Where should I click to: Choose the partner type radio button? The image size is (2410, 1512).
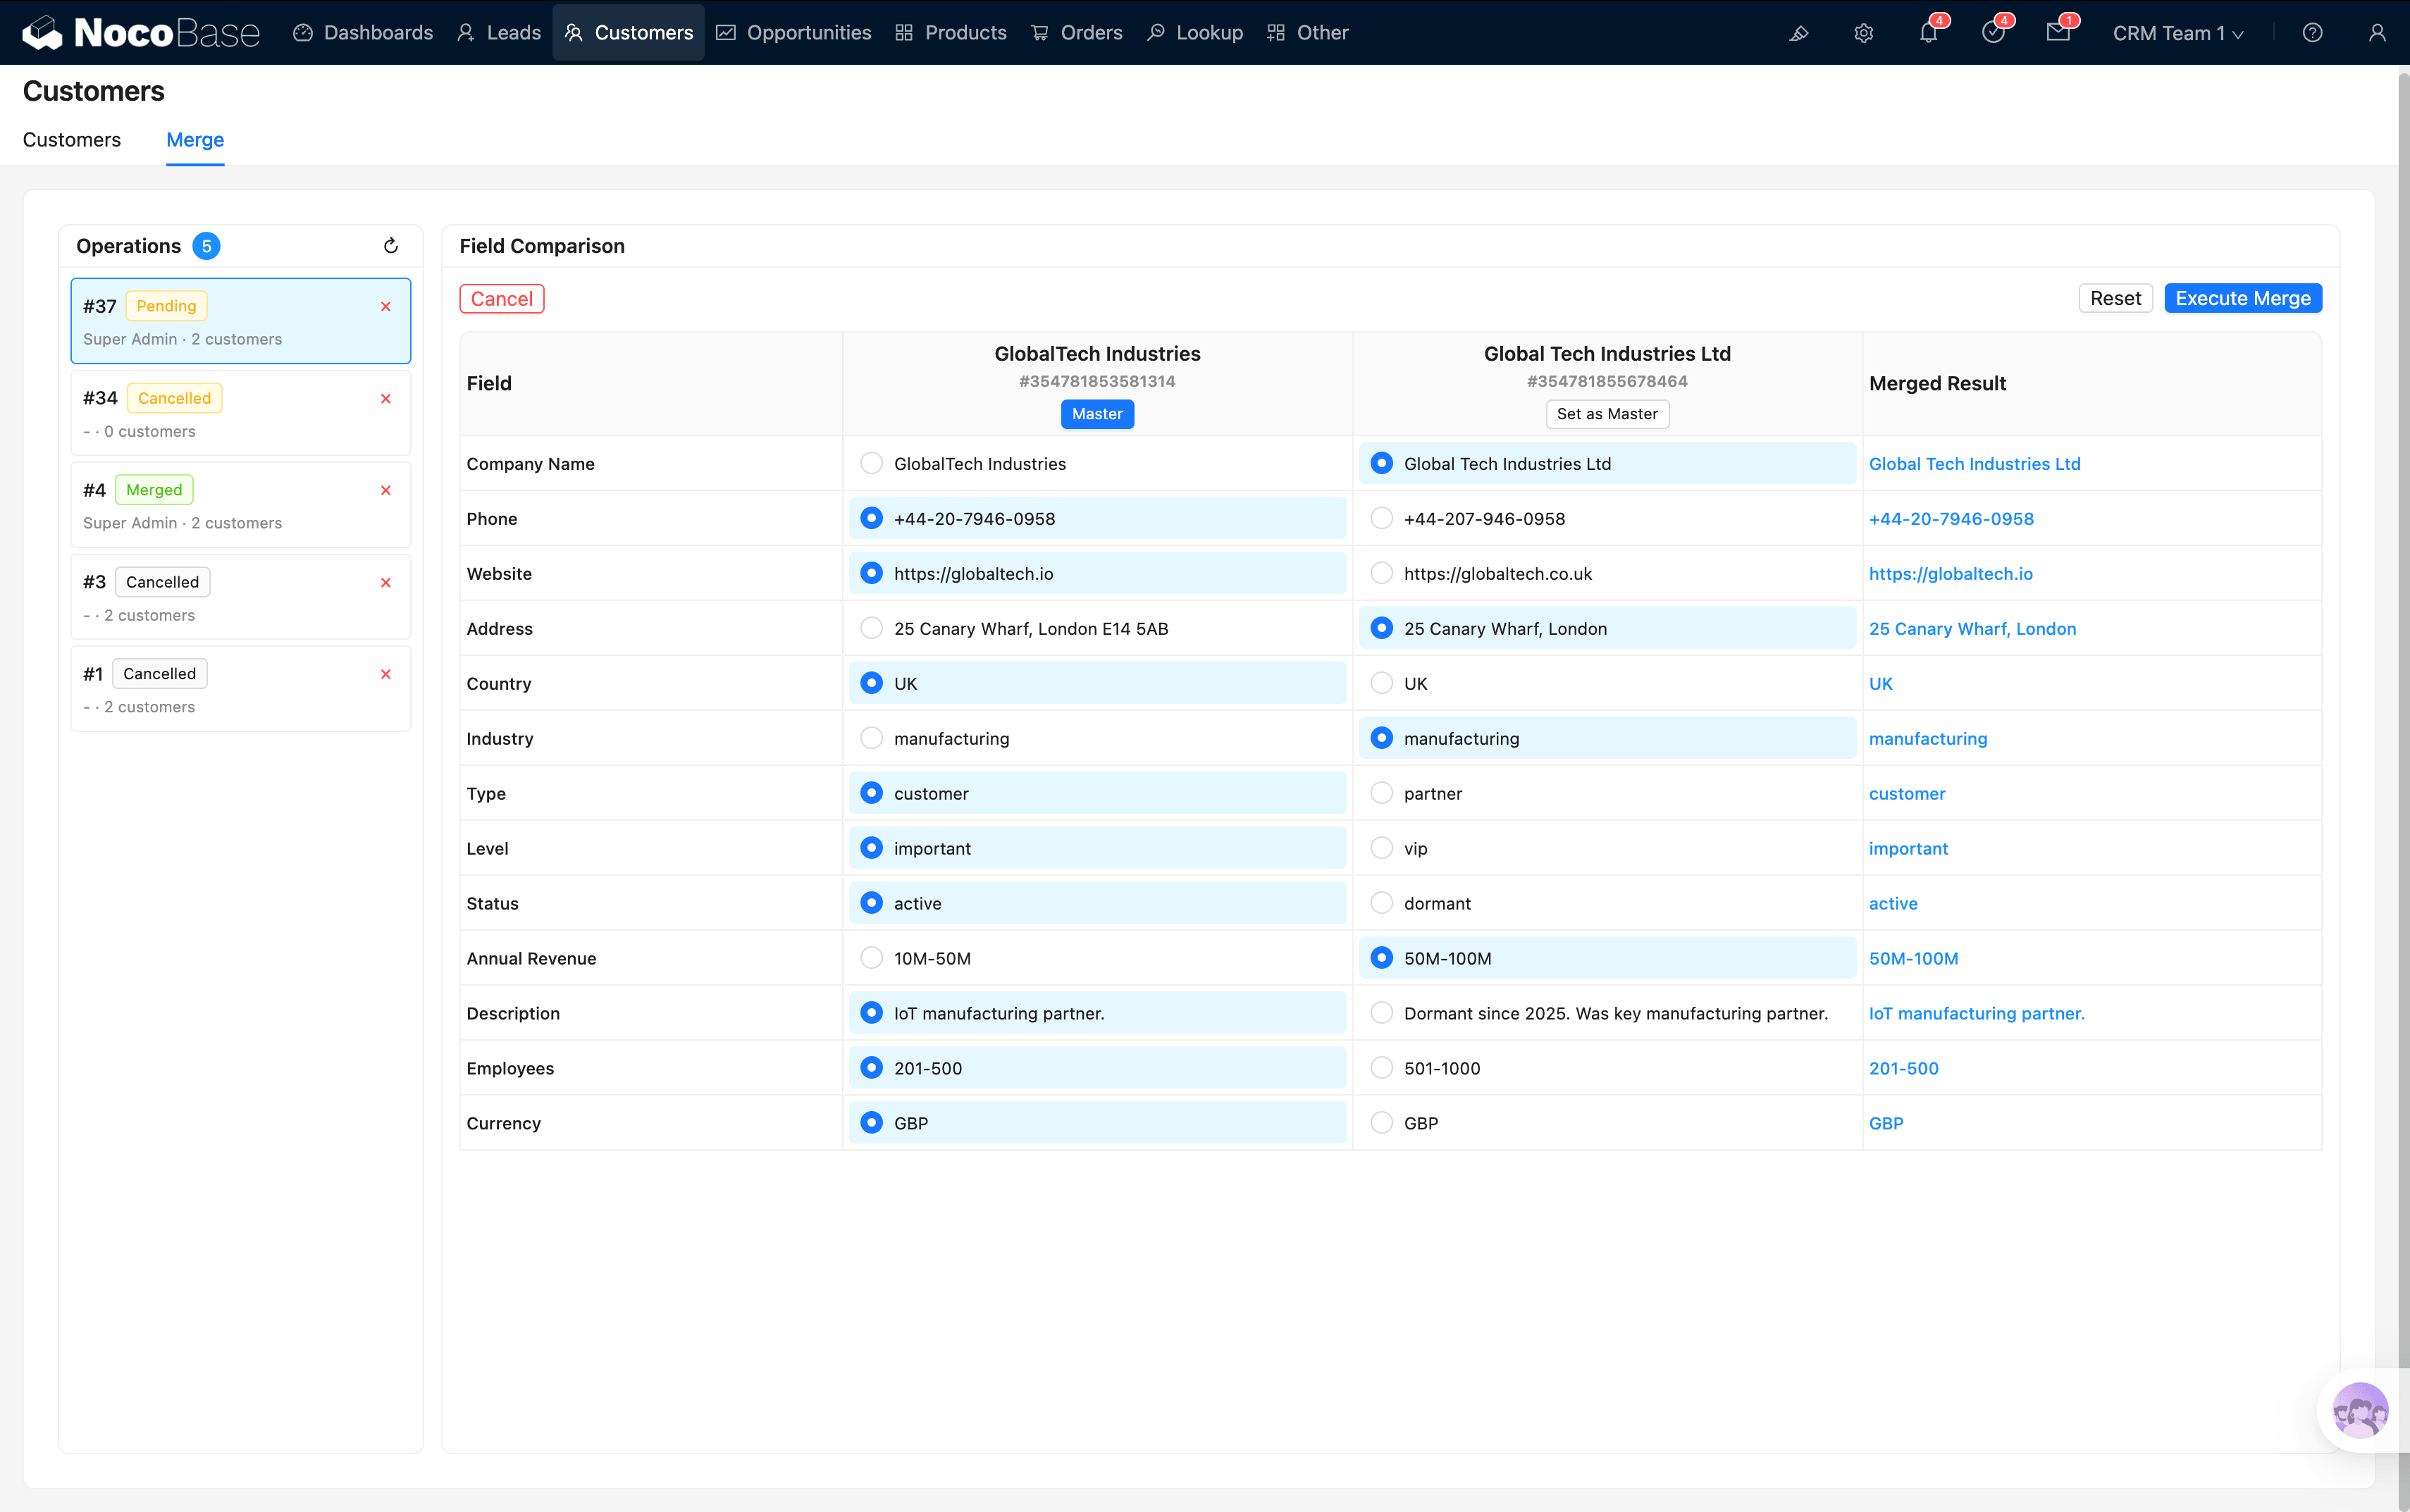(1382, 793)
